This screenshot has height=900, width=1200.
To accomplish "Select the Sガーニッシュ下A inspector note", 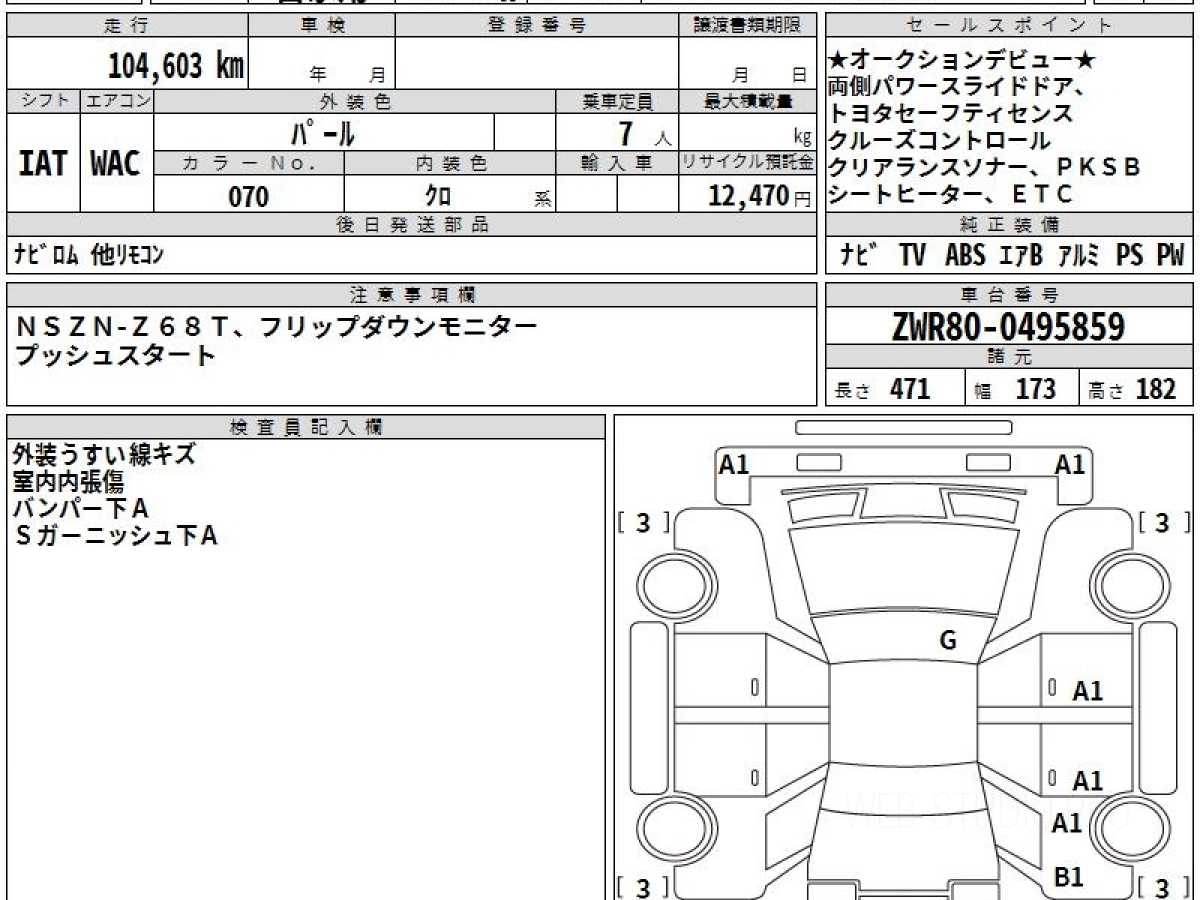I will pyautogui.click(x=116, y=536).
